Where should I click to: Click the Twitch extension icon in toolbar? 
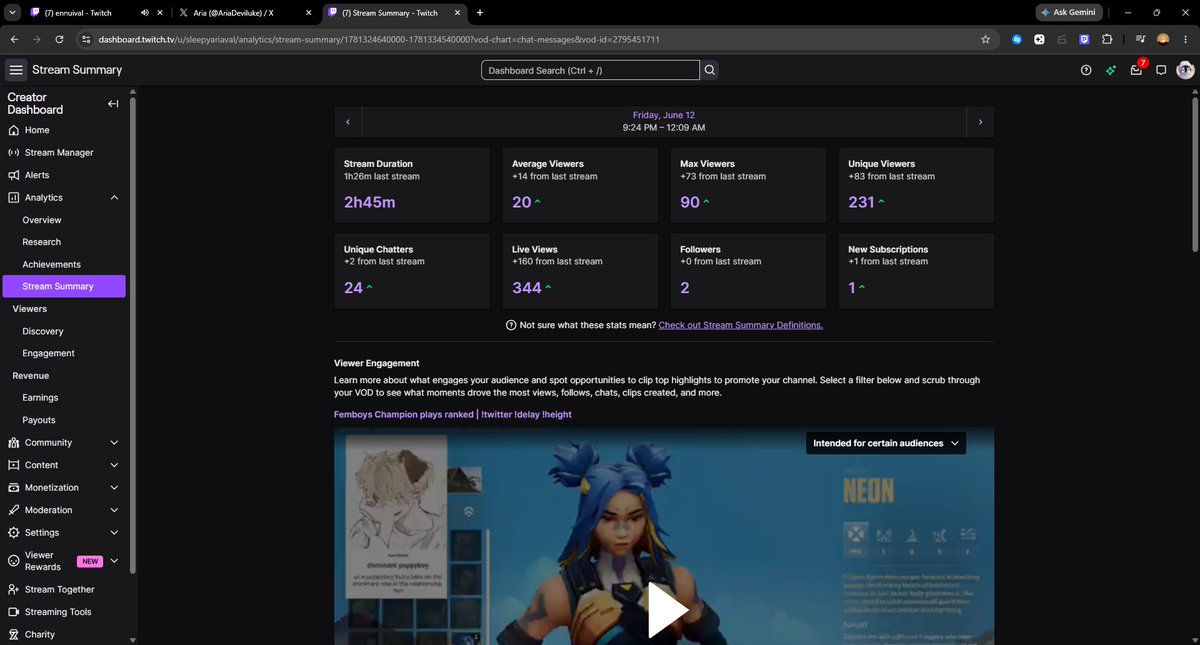1085,39
